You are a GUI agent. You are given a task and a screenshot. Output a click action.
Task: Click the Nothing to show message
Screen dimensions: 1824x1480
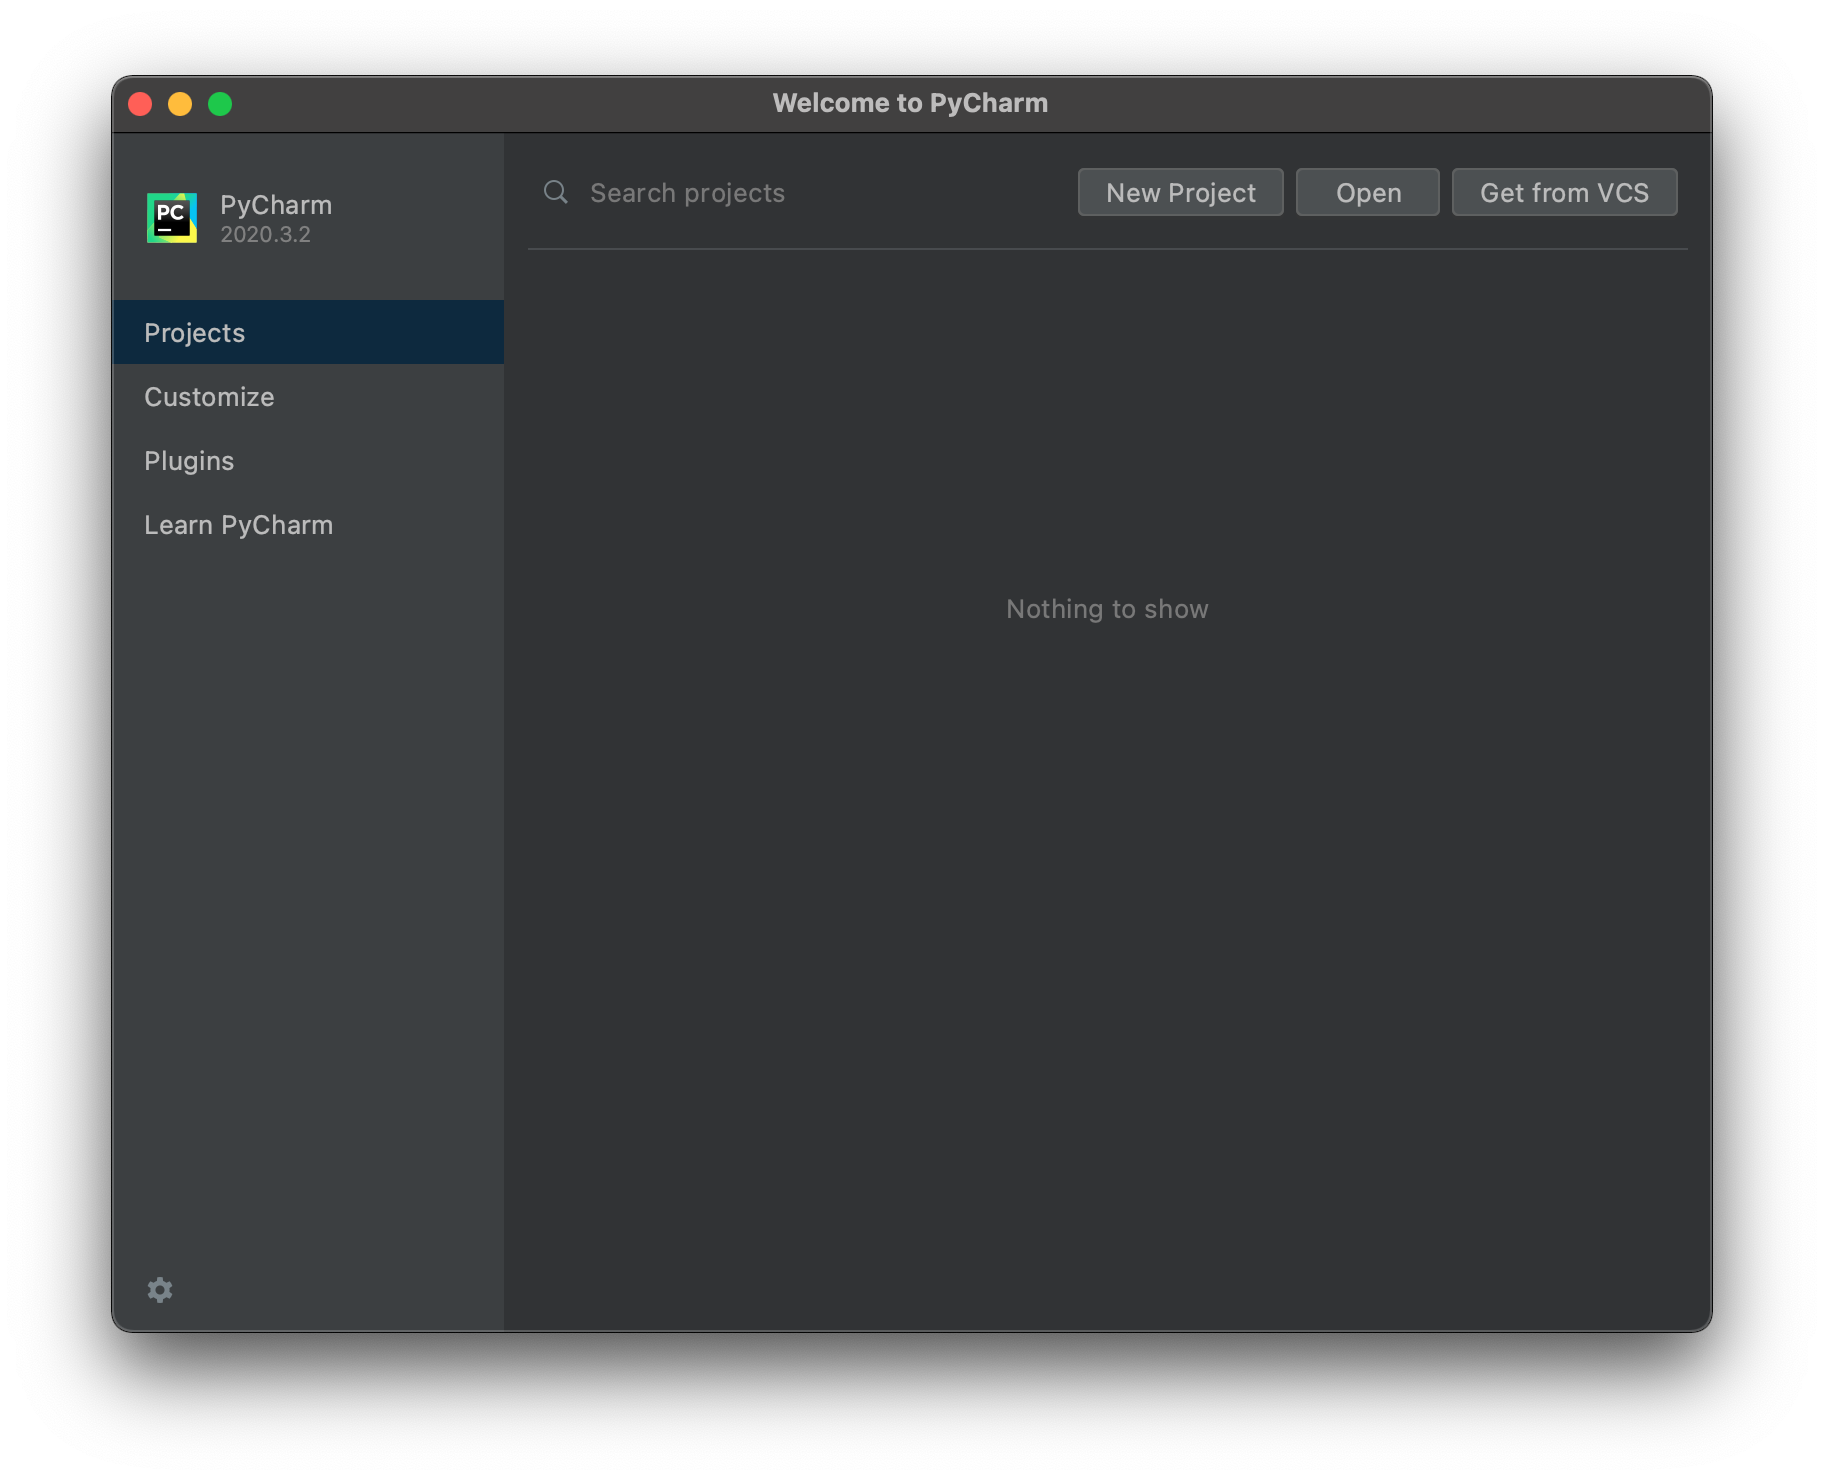click(x=1107, y=608)
